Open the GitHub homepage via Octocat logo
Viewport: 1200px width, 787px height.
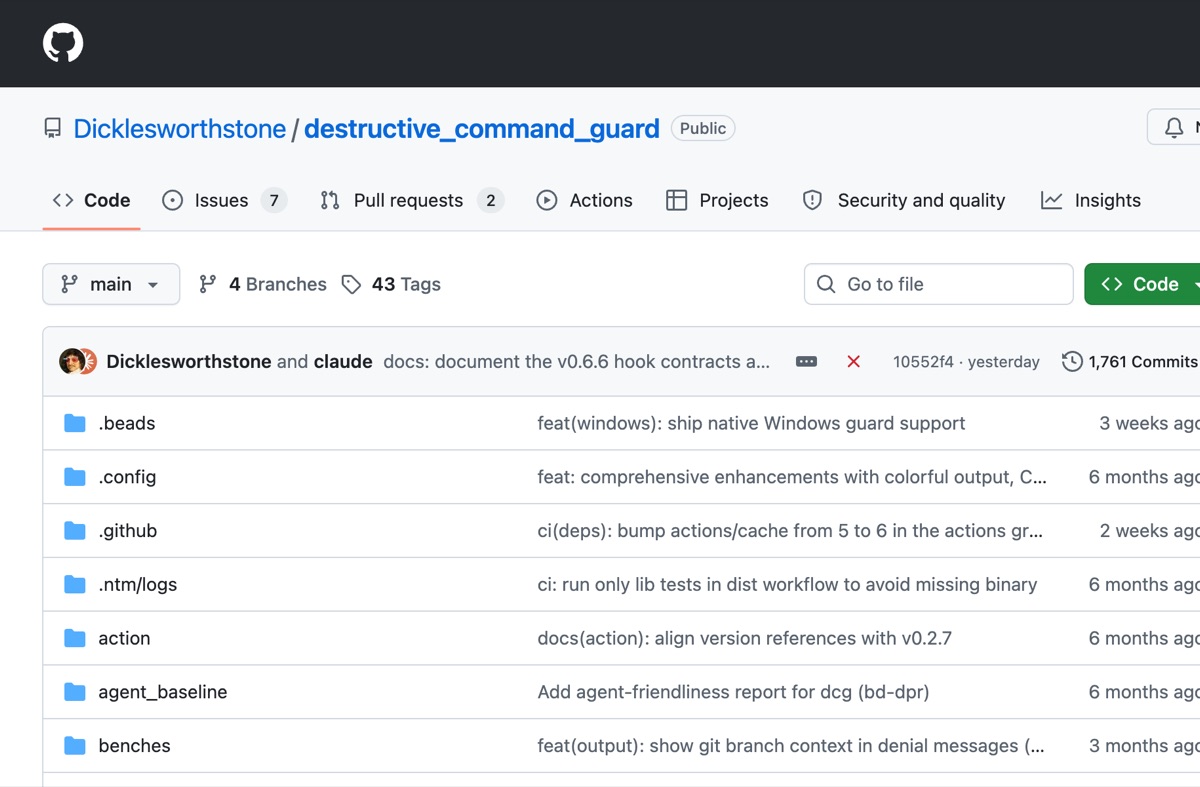pos(63,43)
